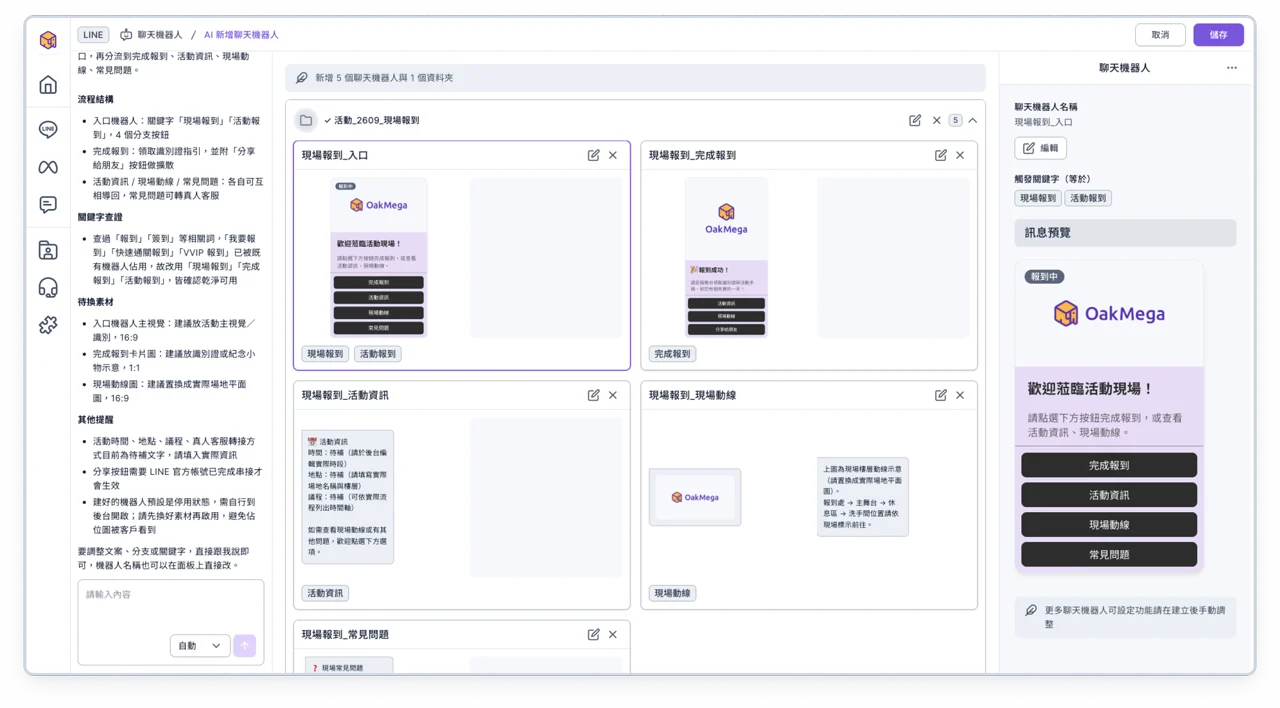This screenshot has height=708, width=1280.
Task: Edit the 現場報到_常見問題 chatbot card
Action: 594,634
